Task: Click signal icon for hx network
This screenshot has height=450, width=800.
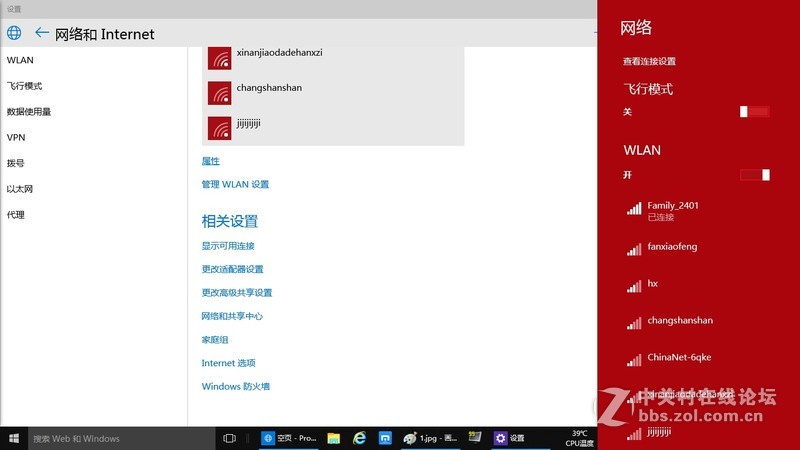Action: 634,286
